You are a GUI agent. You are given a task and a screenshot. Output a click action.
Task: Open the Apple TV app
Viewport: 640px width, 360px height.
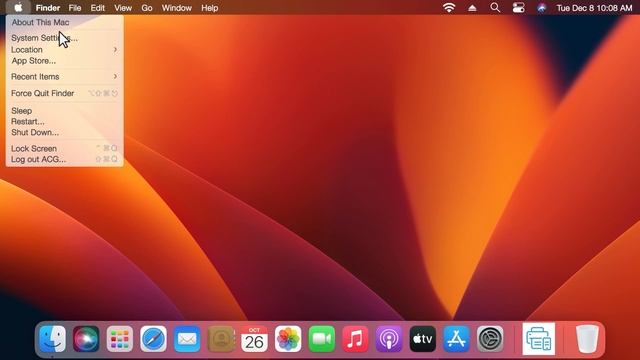click(x=422, y=339)
